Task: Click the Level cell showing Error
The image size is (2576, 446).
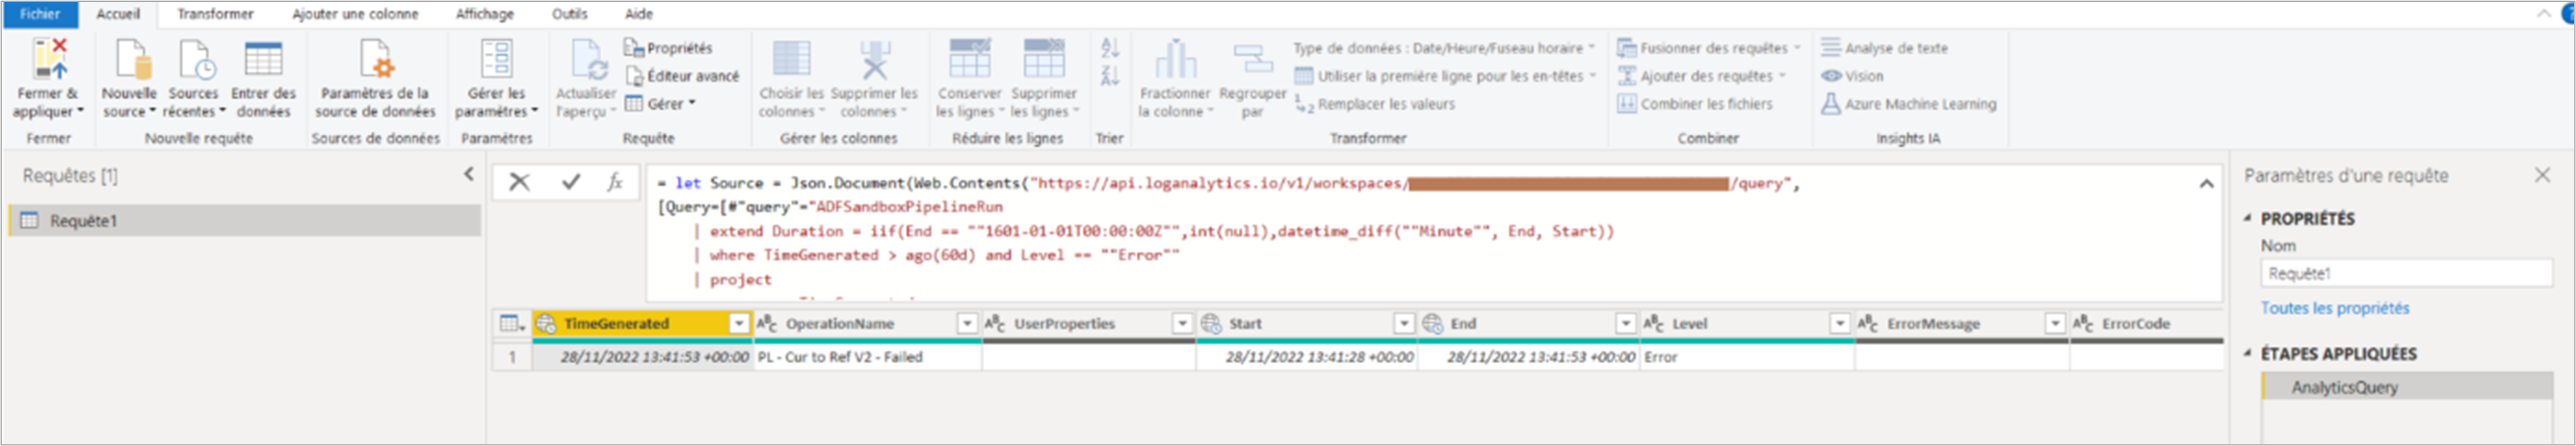Action: pyautogui.click(x=1747, y=357)
